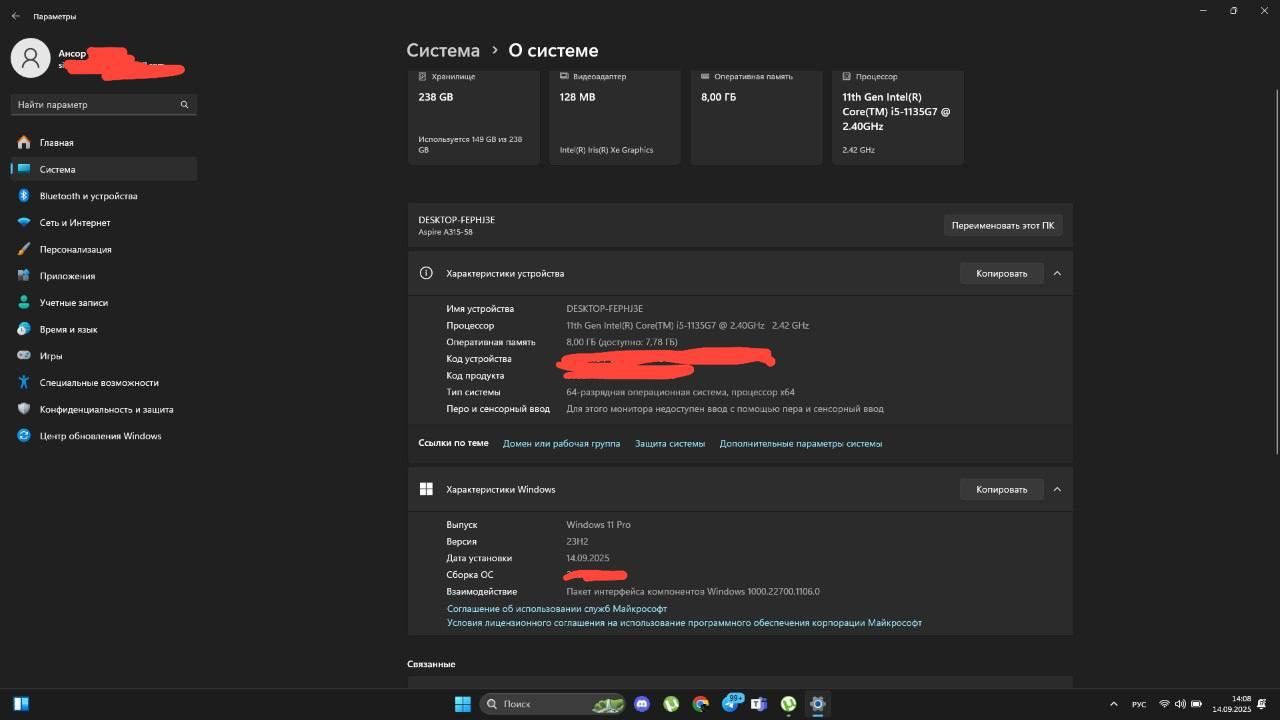Viewport: 1280px width, 720px height.
Task: Click the DESKTOP-FEPHJ3E device name value
Action: coord(604,309)
